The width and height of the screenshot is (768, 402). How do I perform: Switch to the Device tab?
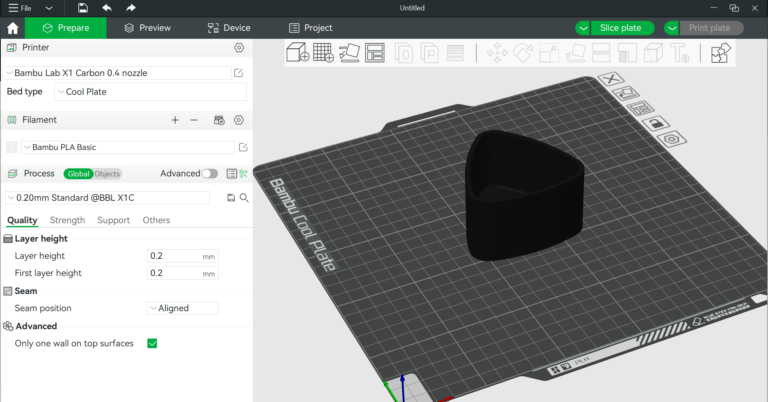[x=229, y=28]
